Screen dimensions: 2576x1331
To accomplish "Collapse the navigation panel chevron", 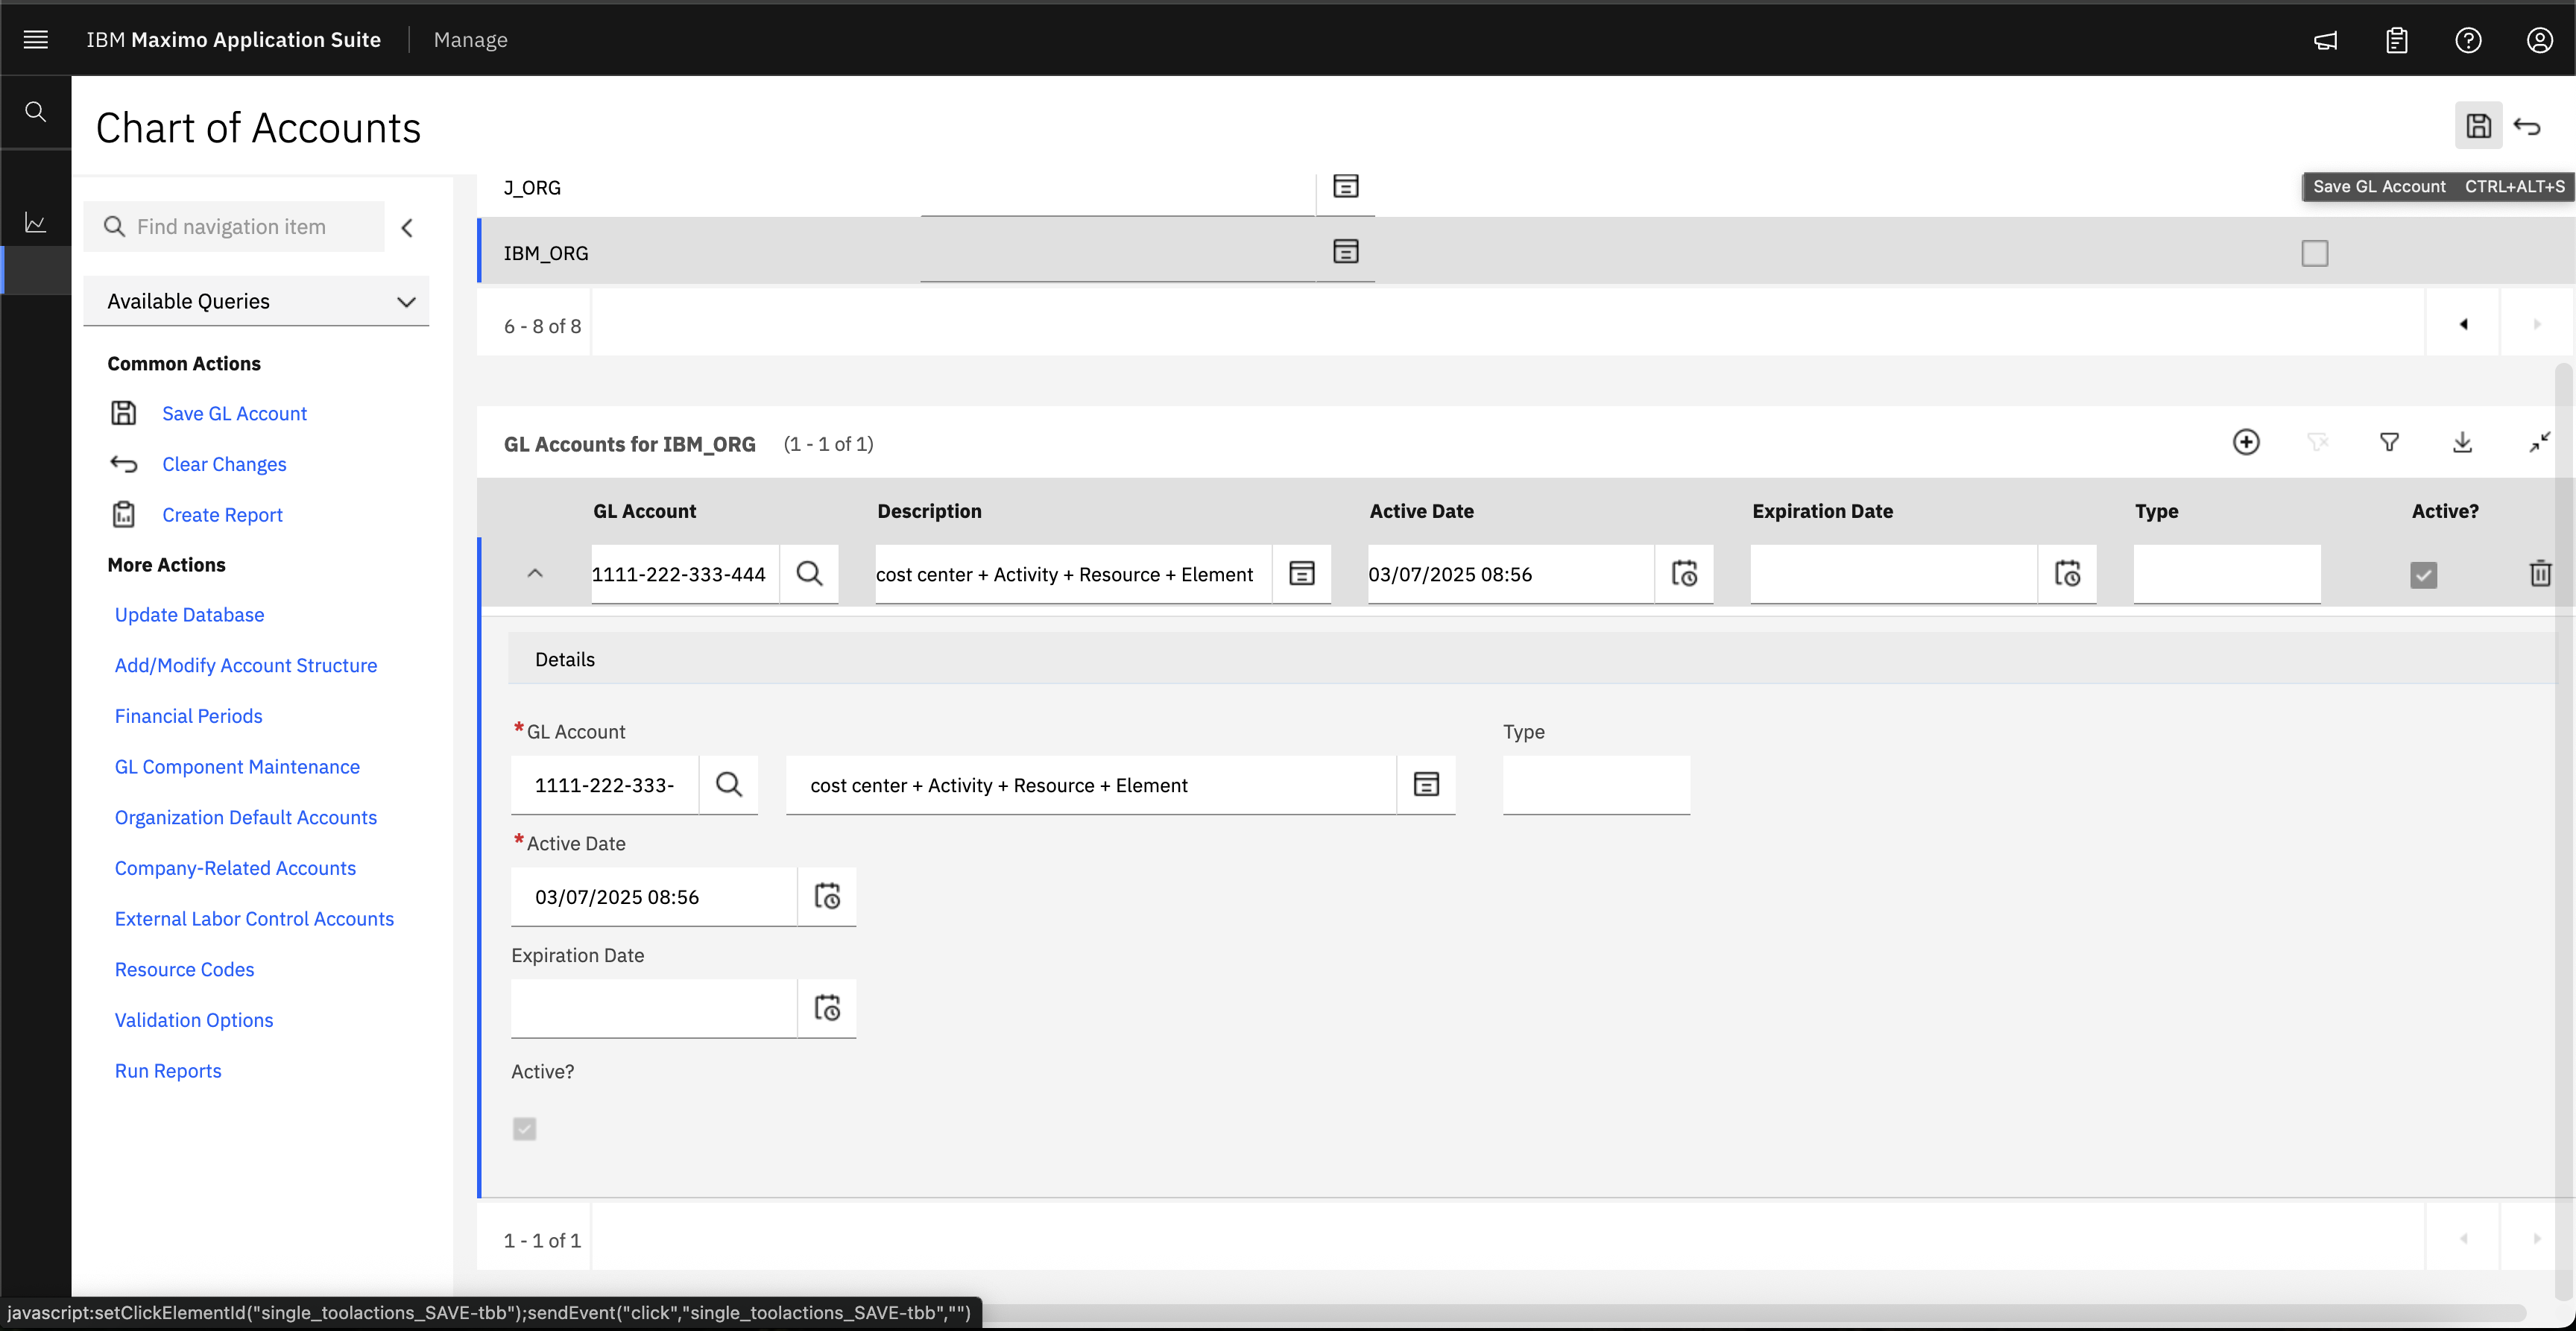I will click(x=407, y=228).
